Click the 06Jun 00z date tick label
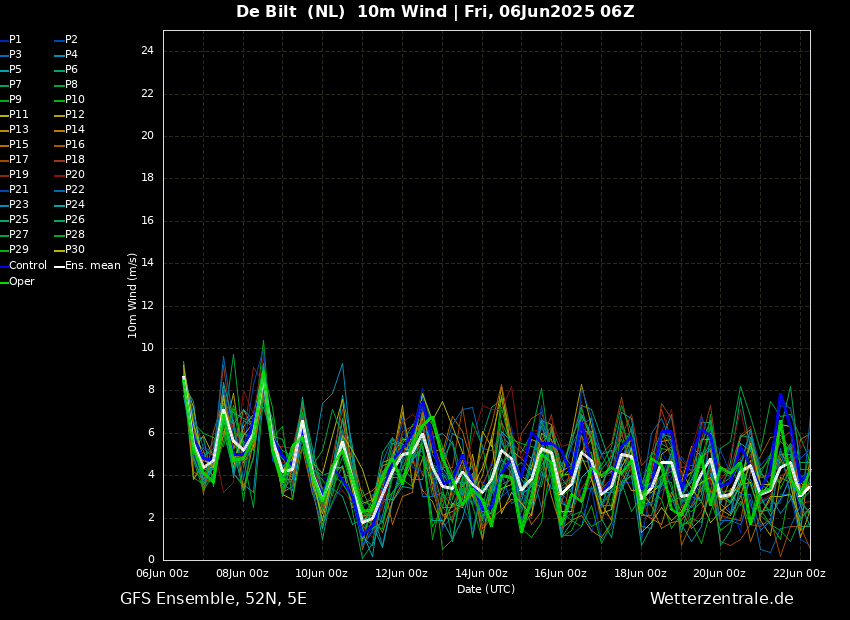This screenshot has width=850, height=620. 163,574
